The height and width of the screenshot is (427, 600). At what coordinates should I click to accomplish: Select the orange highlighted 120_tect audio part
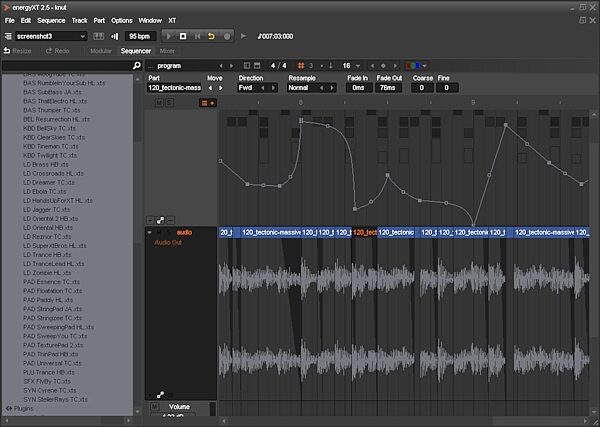[x=365, y=232]
